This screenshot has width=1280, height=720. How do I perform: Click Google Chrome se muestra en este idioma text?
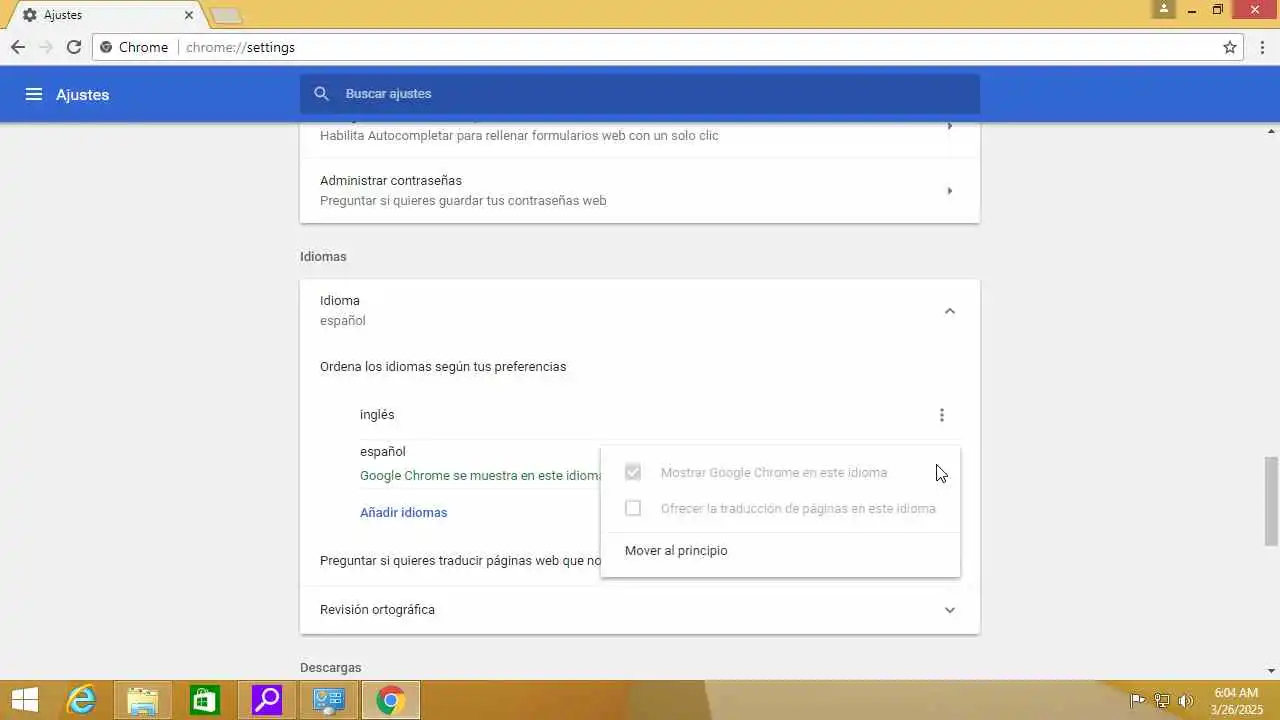point(482,476)
